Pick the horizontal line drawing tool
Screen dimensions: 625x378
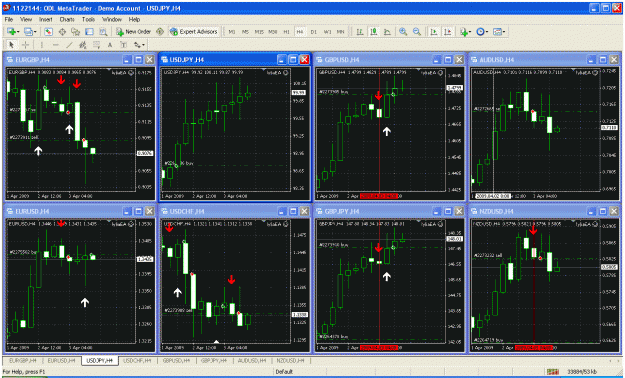[56, 45]
